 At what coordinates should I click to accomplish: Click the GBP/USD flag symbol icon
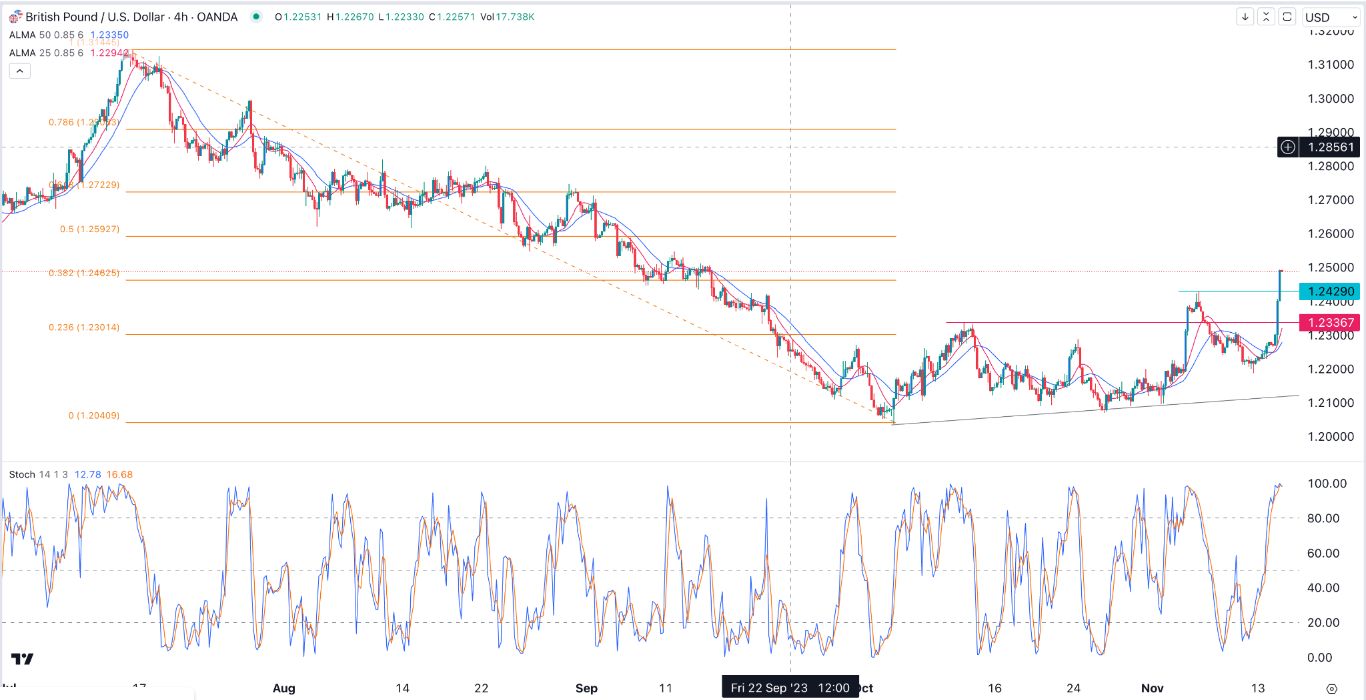click(x=16, y=16)
